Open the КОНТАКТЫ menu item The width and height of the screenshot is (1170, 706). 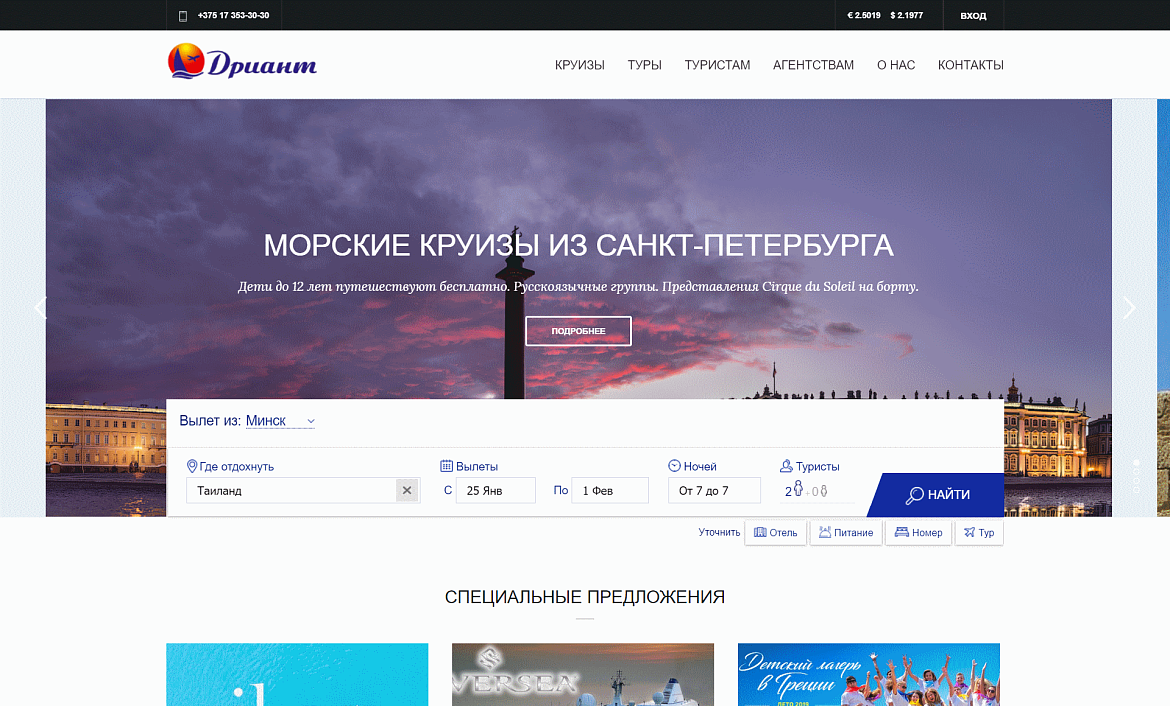971,65
